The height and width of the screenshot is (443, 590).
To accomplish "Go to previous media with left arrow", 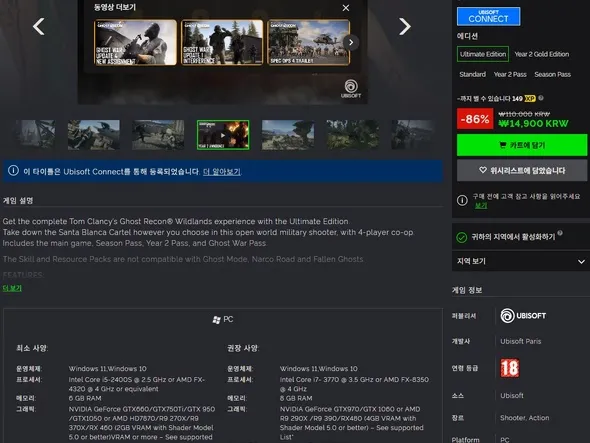I will (x=39, y=27).
